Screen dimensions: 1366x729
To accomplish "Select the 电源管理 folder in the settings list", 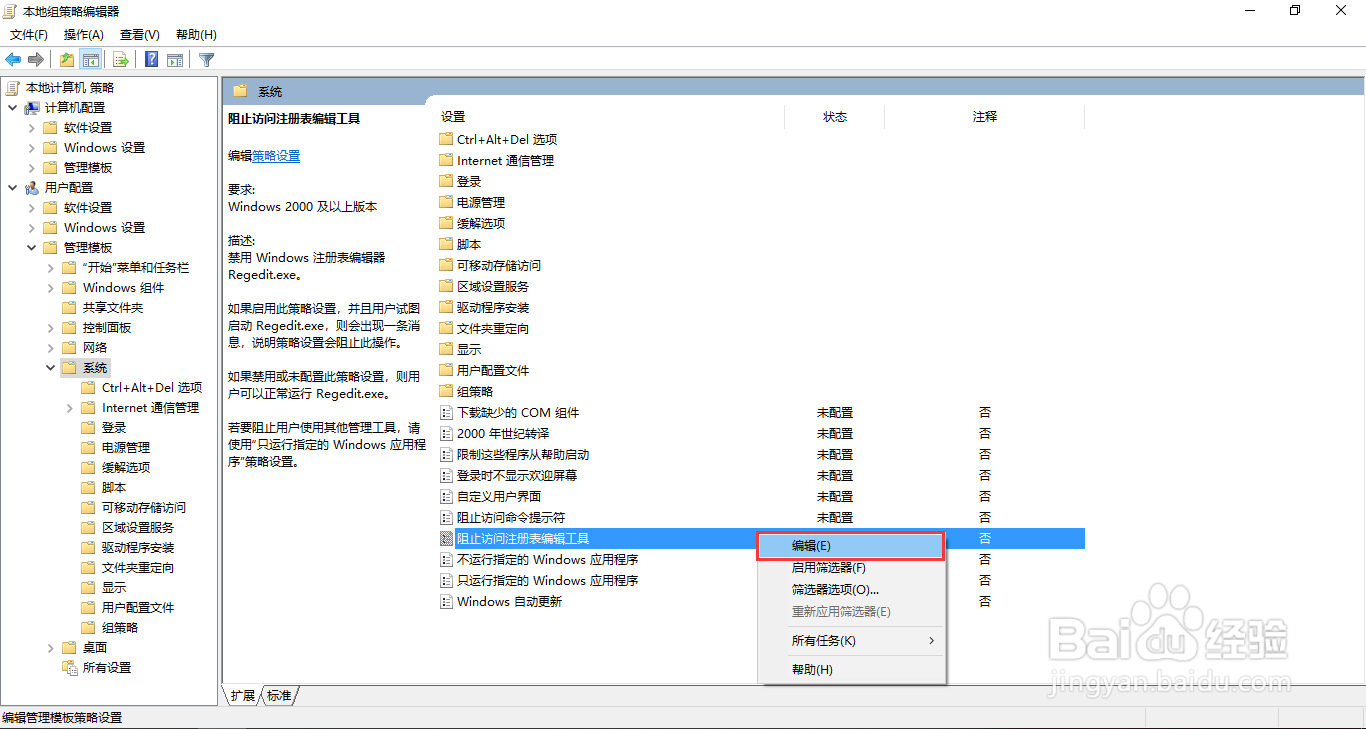I will pyautogui.click(x=481, y=202).
